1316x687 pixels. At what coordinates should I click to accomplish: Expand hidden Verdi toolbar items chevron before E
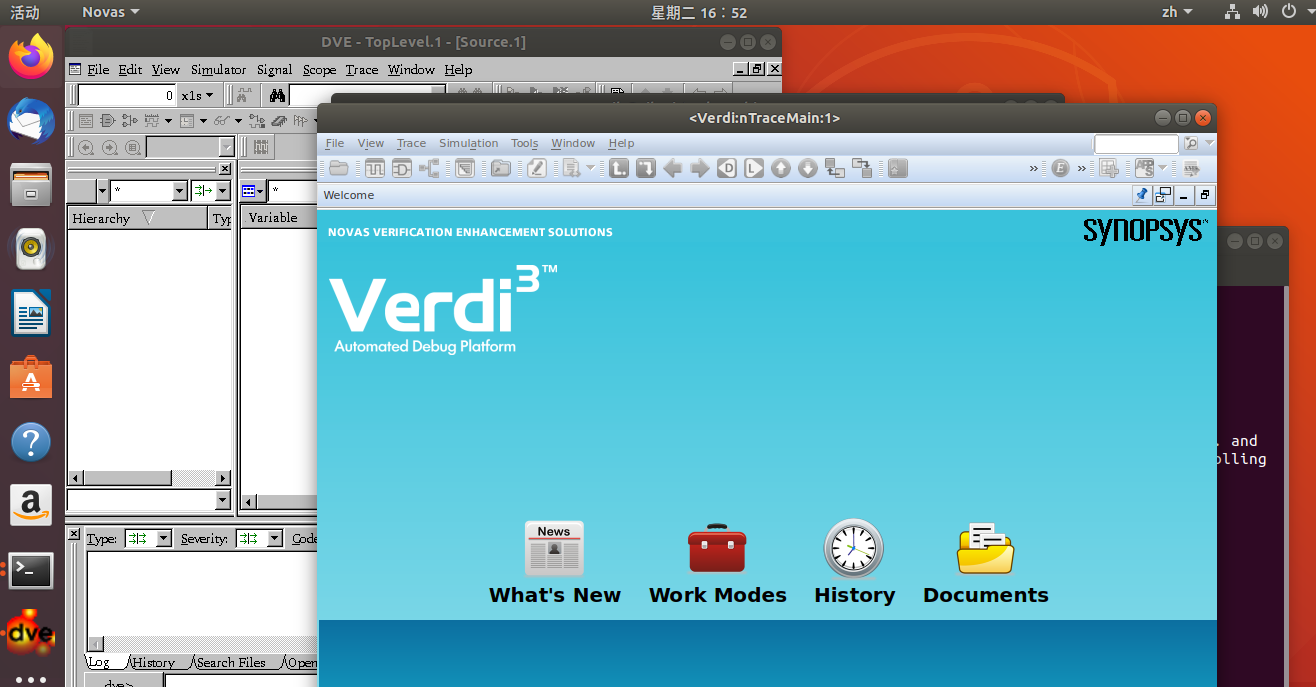click(1034, 169)
